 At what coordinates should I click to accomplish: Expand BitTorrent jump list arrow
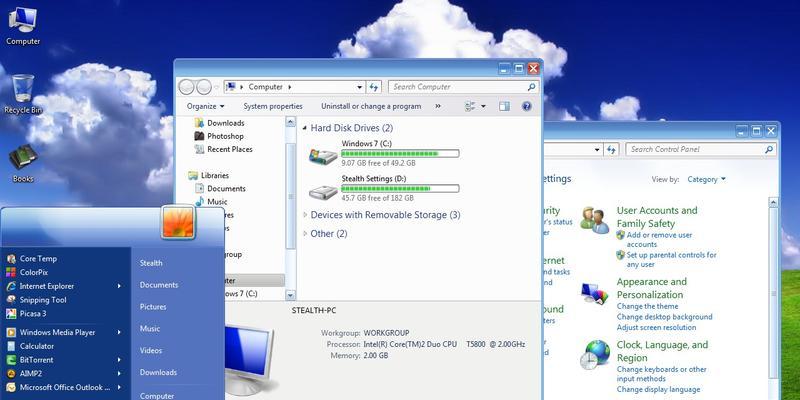pos(119,360)
